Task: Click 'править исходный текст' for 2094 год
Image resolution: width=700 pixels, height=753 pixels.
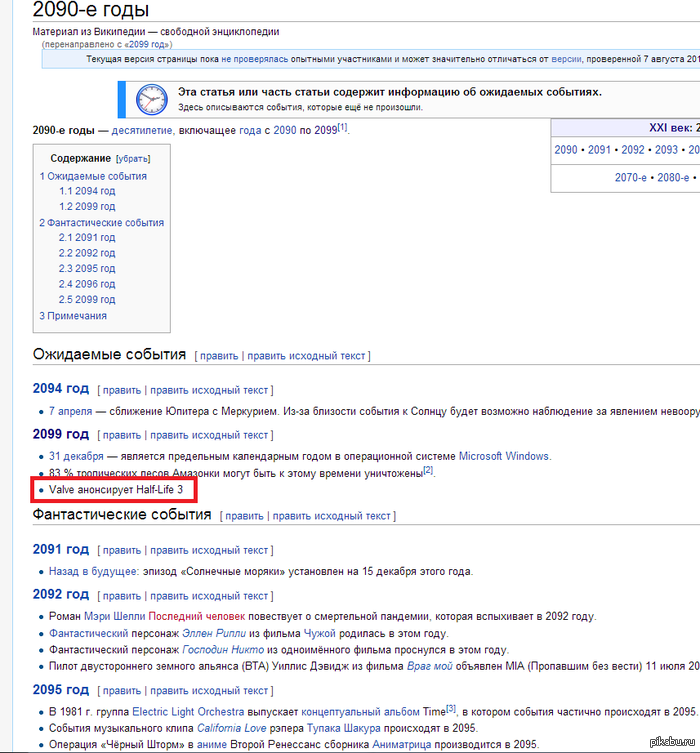Action: pos(209,390)
